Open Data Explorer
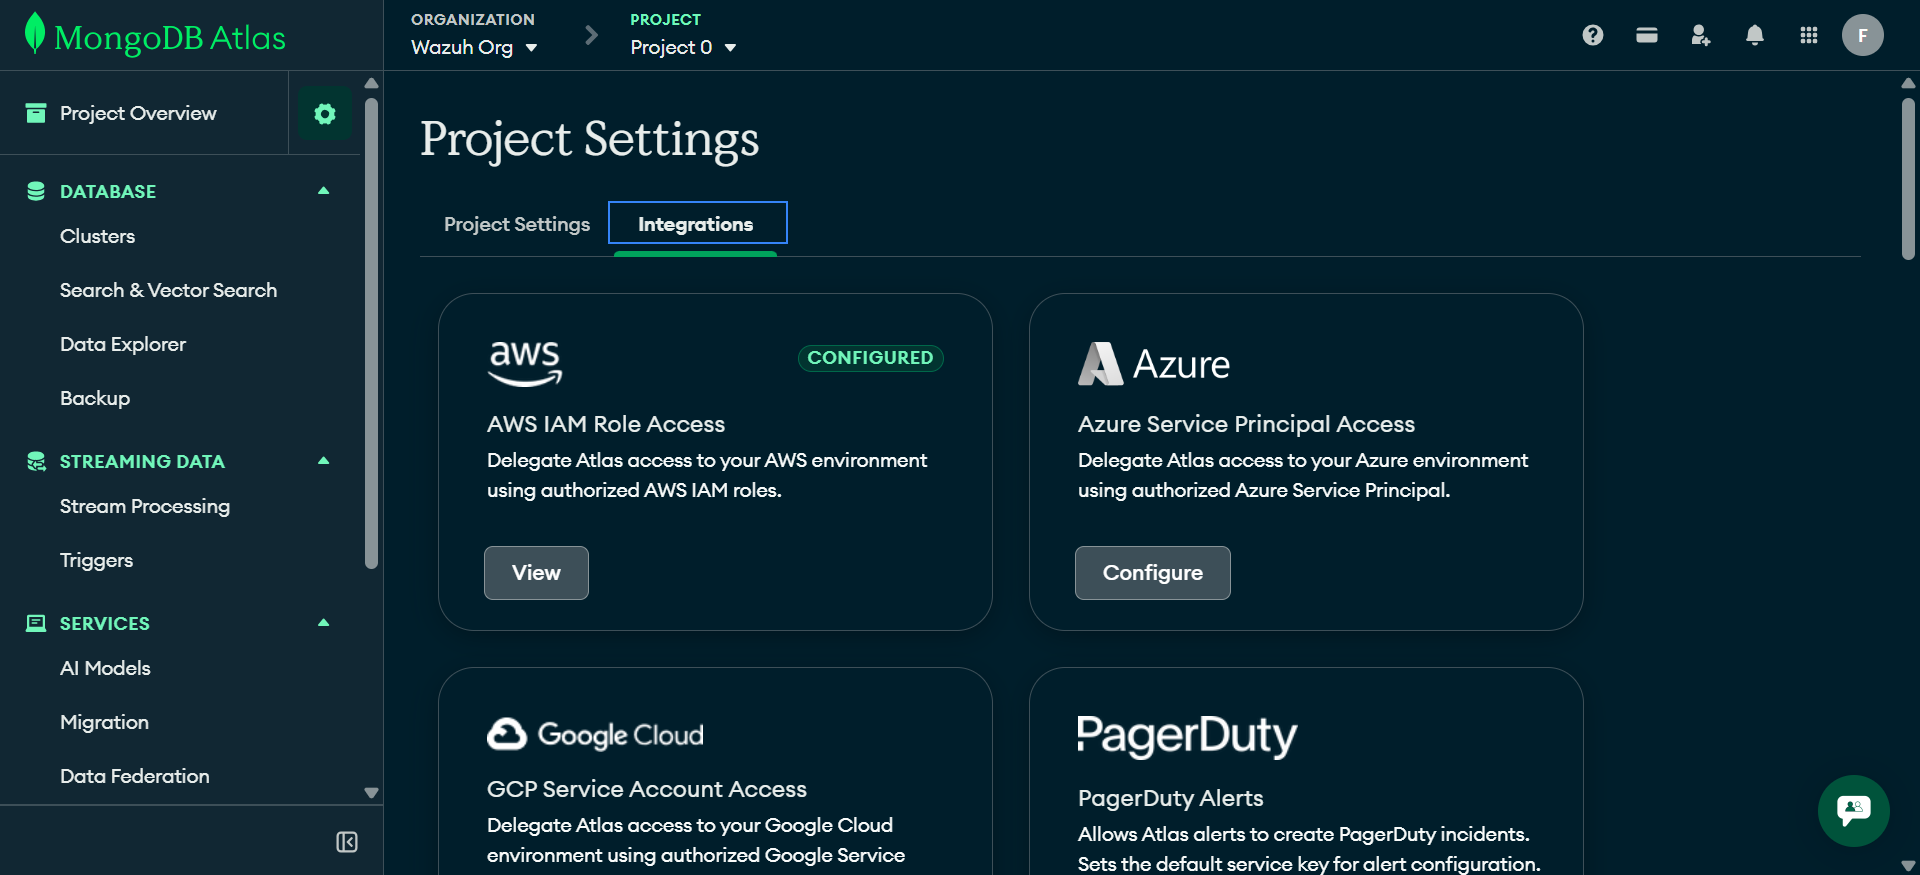 pos(123,344)
